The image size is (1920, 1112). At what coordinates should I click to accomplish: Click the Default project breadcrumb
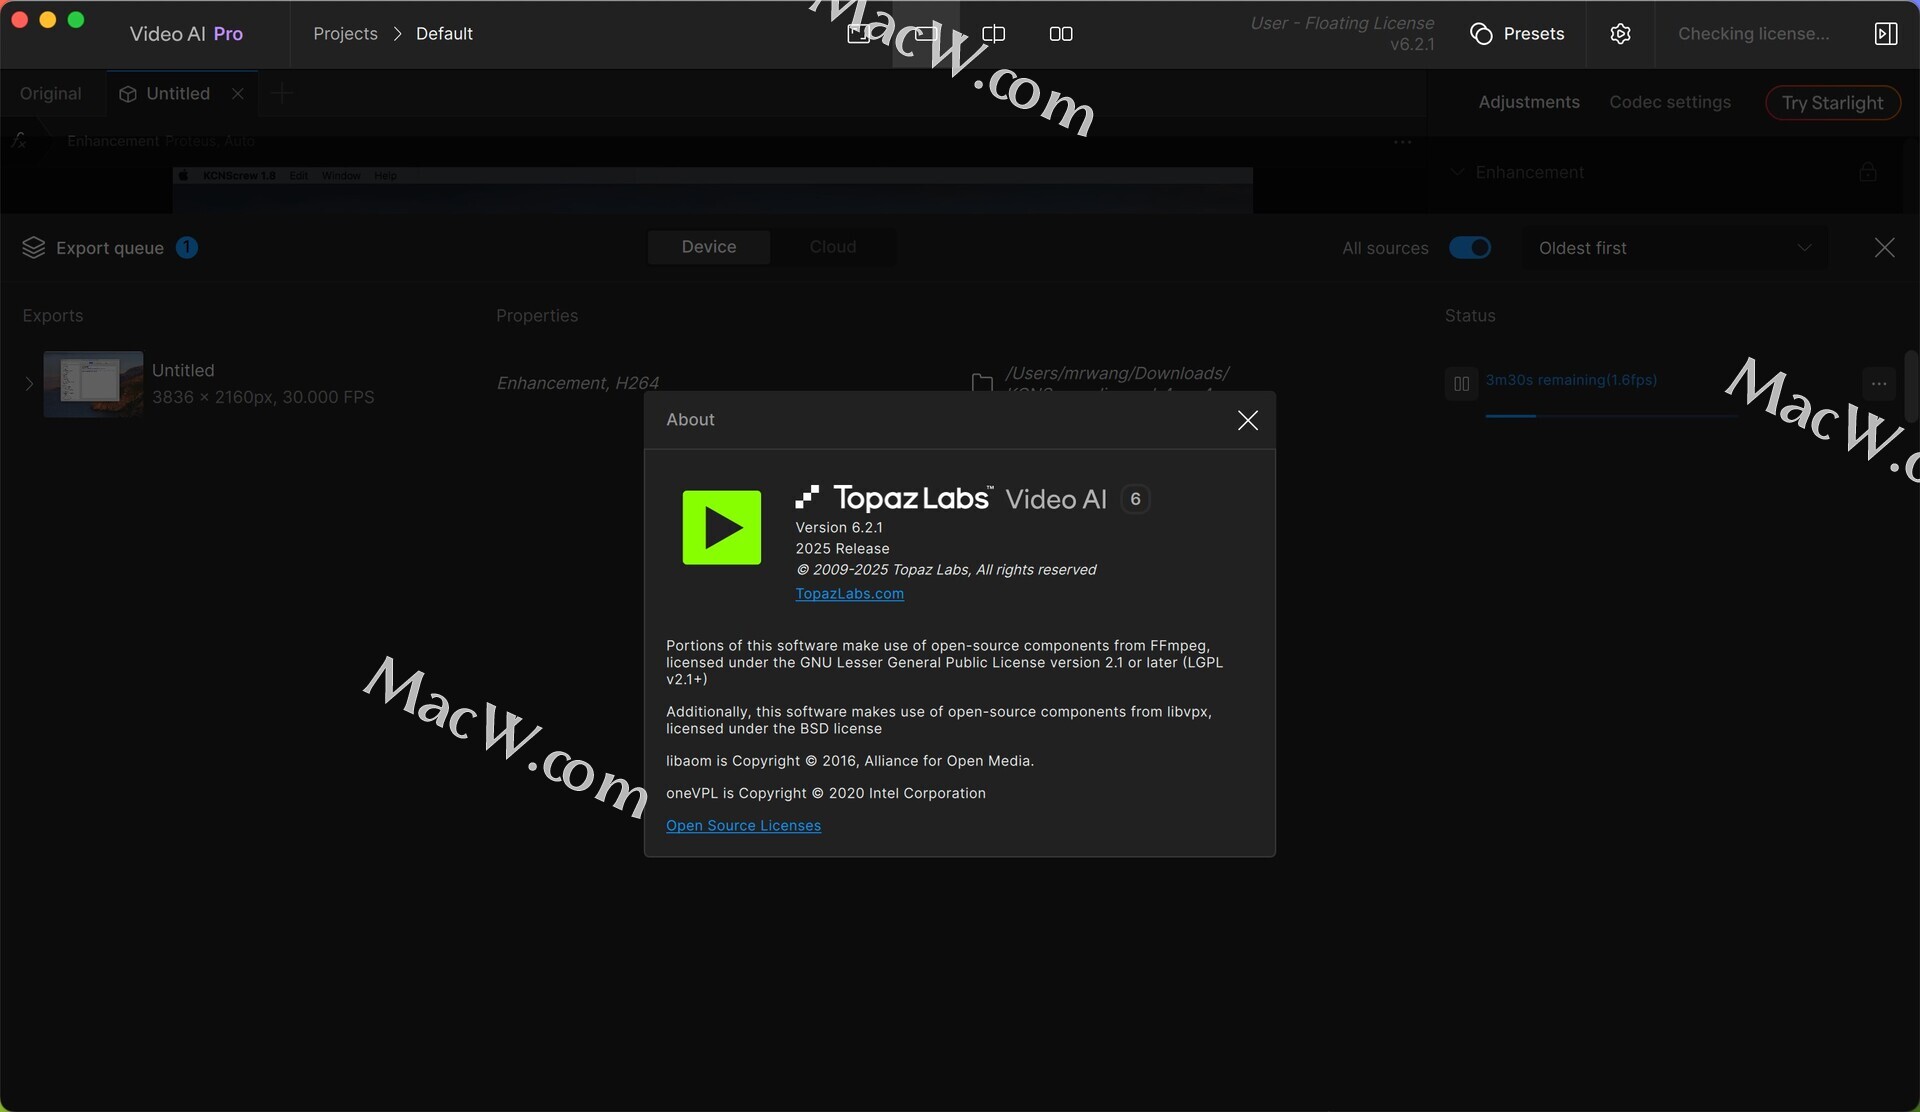pos(444,34)
